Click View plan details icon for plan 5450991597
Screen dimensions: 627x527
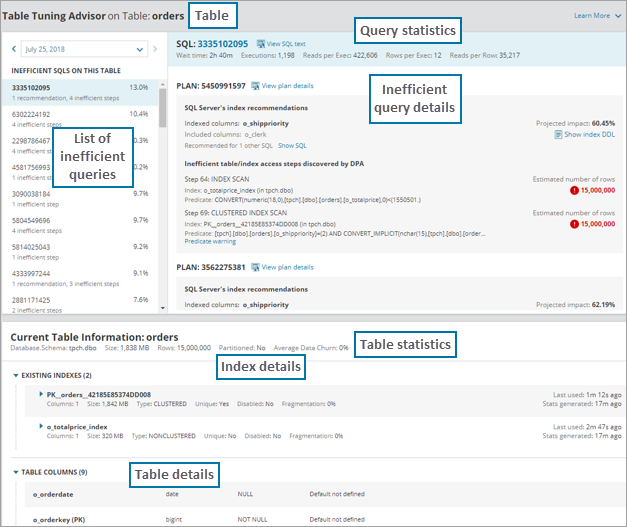pos(254,87)
